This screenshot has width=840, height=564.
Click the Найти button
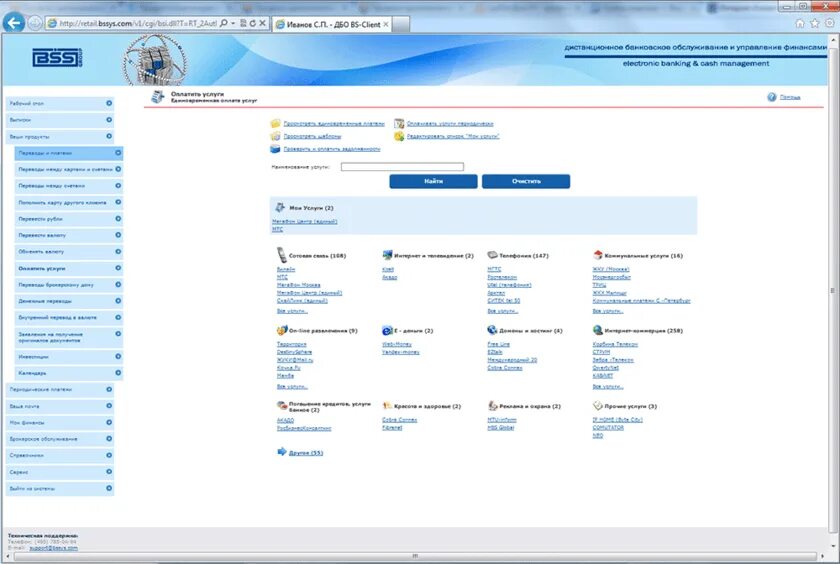click(x=433, y=181)
